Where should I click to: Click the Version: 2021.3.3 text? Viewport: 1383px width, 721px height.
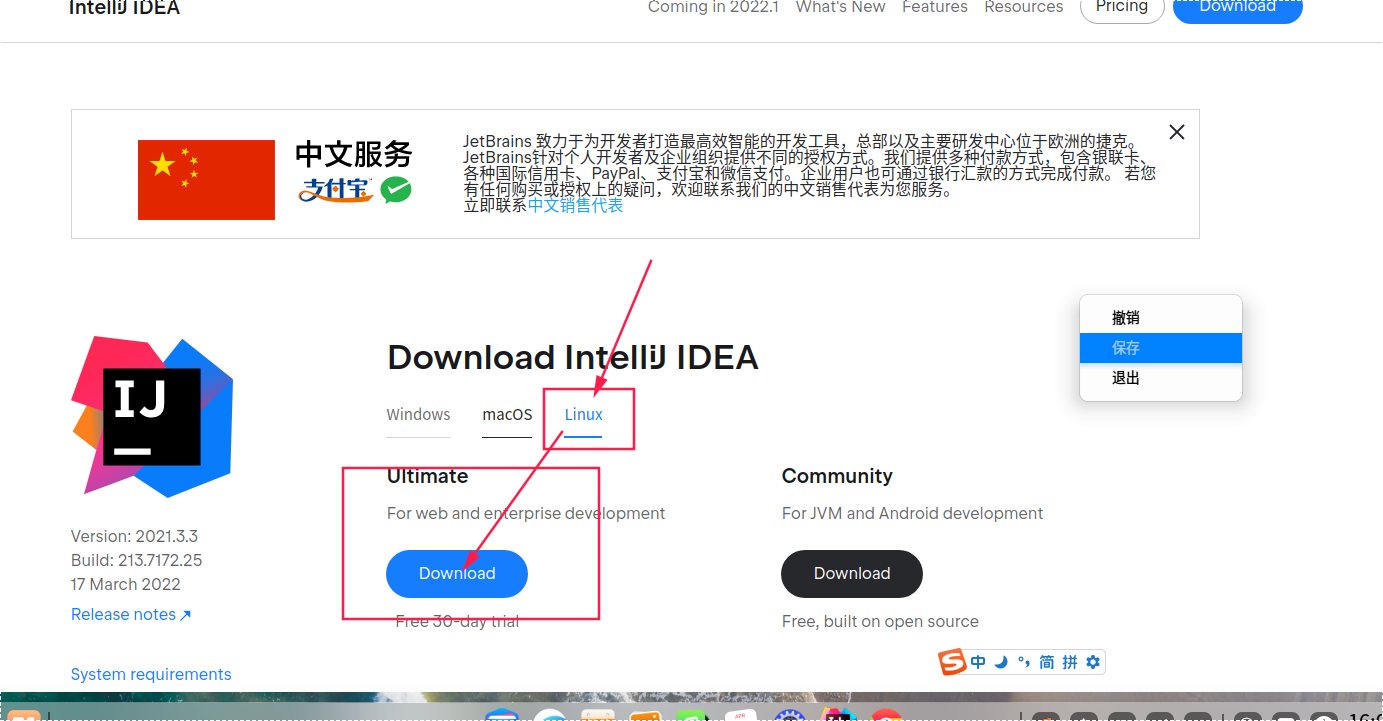coord(135,537)
